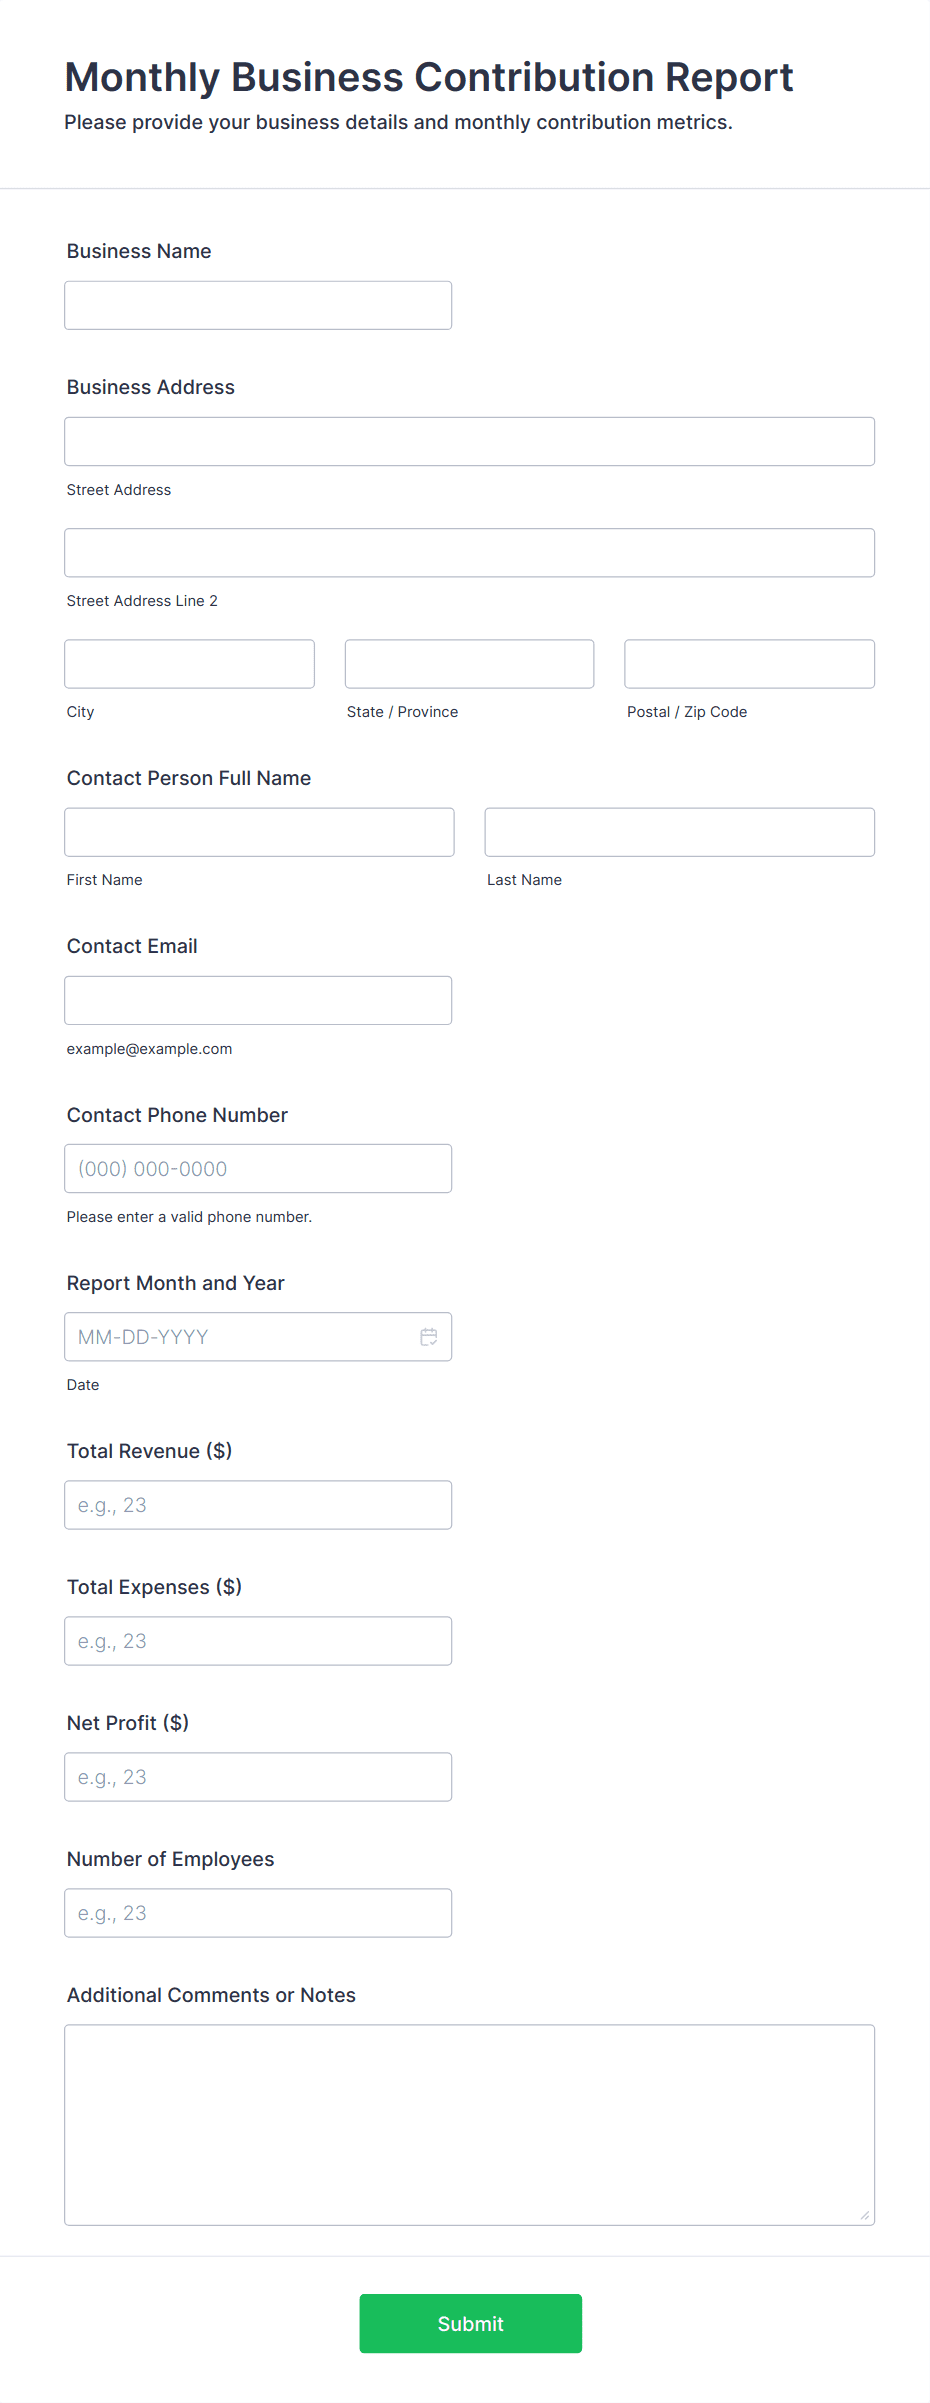This screenshot has height=2403, width=930.
Task: Open the calendar date picker icon
Action: point(429,1337)
